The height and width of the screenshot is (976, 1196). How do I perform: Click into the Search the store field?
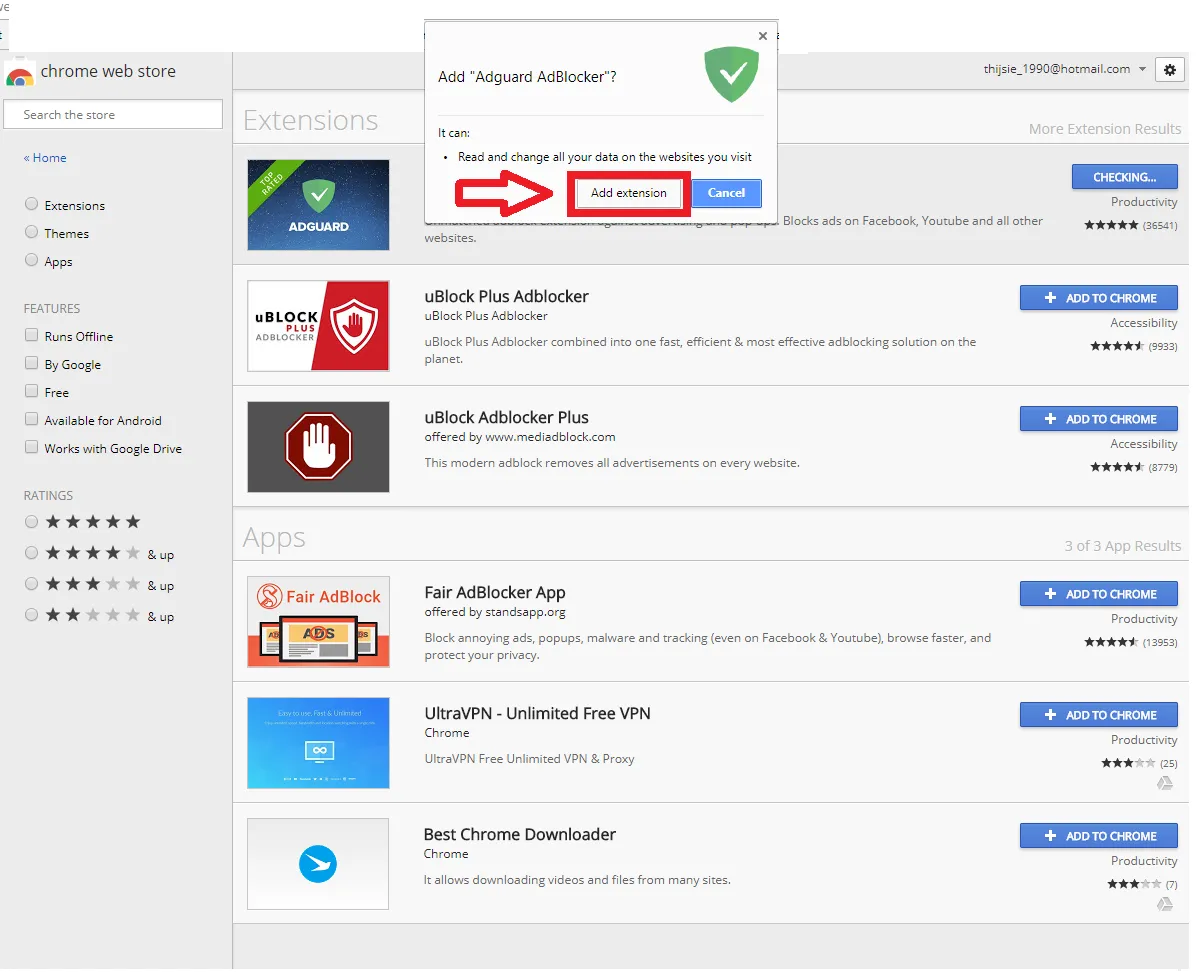pos(113,114)
